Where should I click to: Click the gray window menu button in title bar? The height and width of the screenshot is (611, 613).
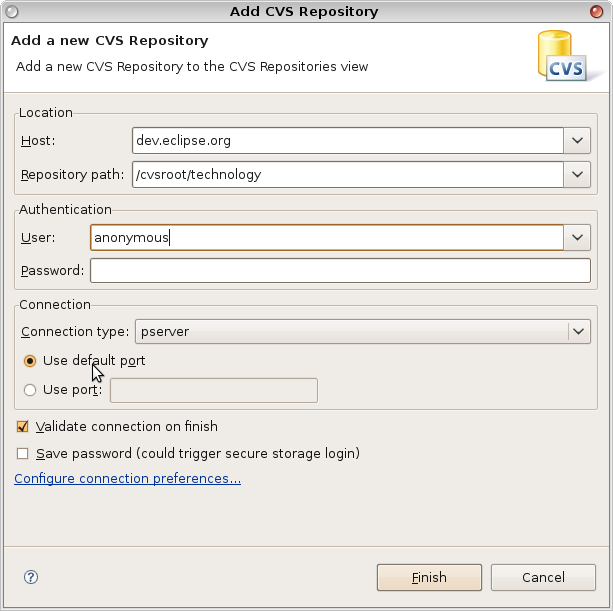coord(12,12)
